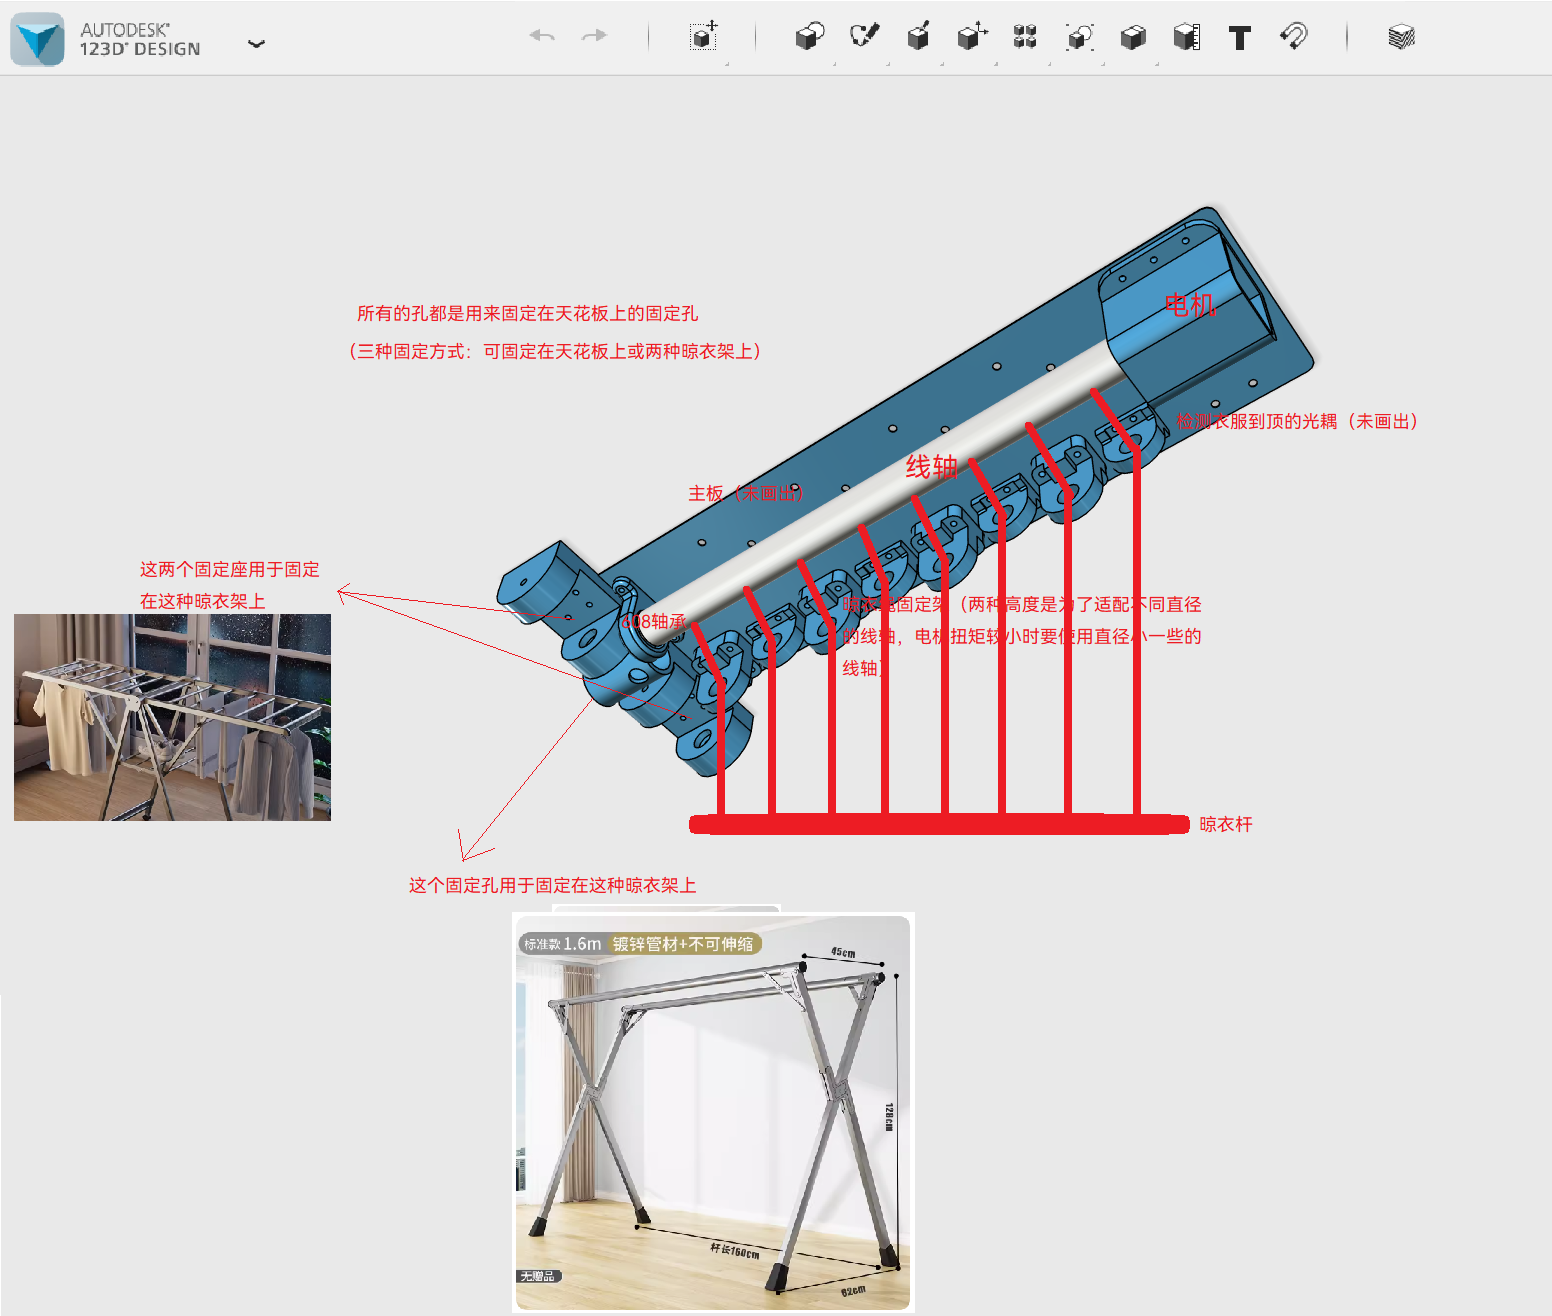This screenshot has width=1552, height=1316.
Task: Activate the Snap magnet tool
Action: (1294, 37)
